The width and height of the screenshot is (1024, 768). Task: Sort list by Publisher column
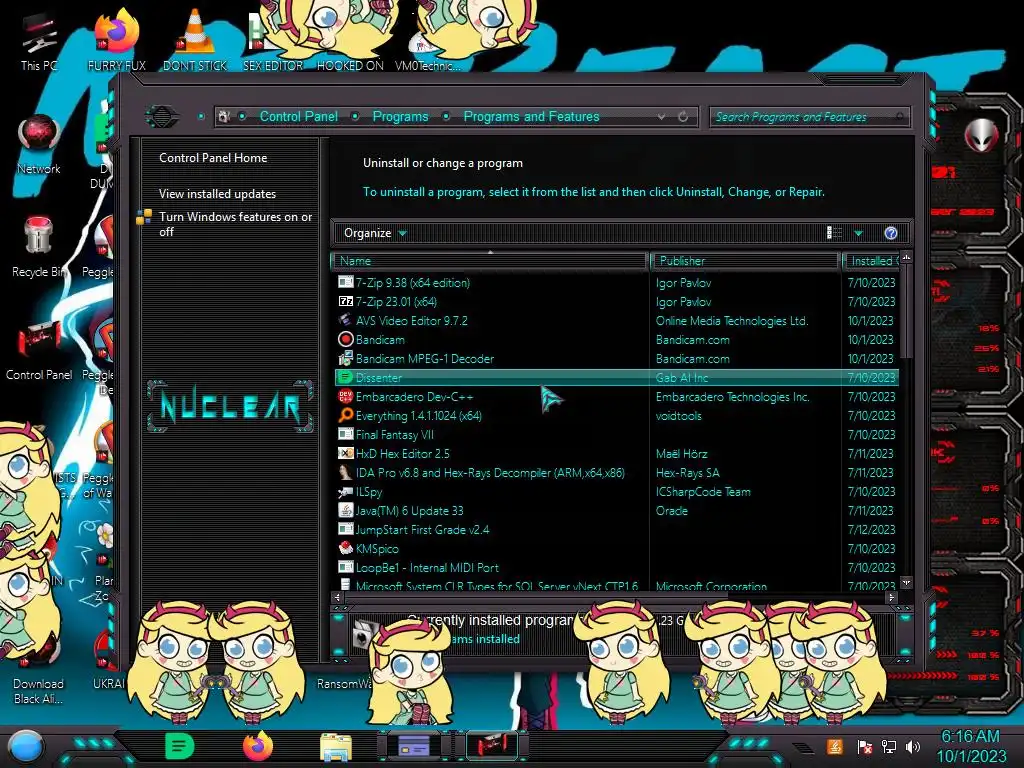(x=745, y=261)
